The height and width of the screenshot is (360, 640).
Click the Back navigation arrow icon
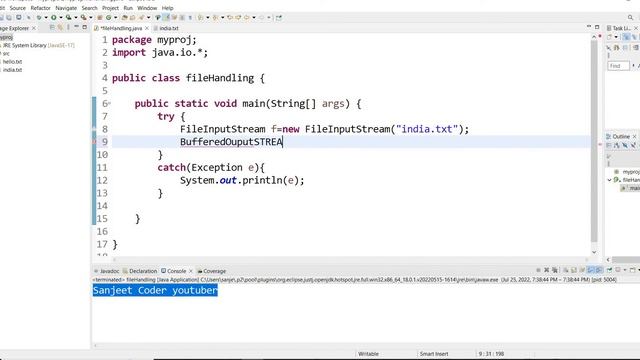pyautogui.click(x=246, y=18)
